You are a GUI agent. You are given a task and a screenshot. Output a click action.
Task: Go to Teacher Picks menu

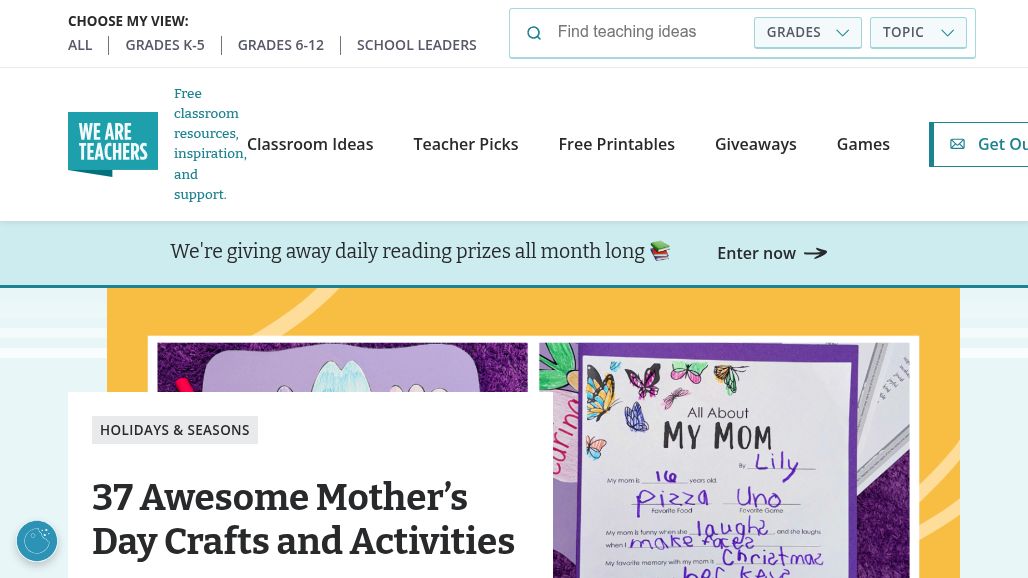coord(466,144)
